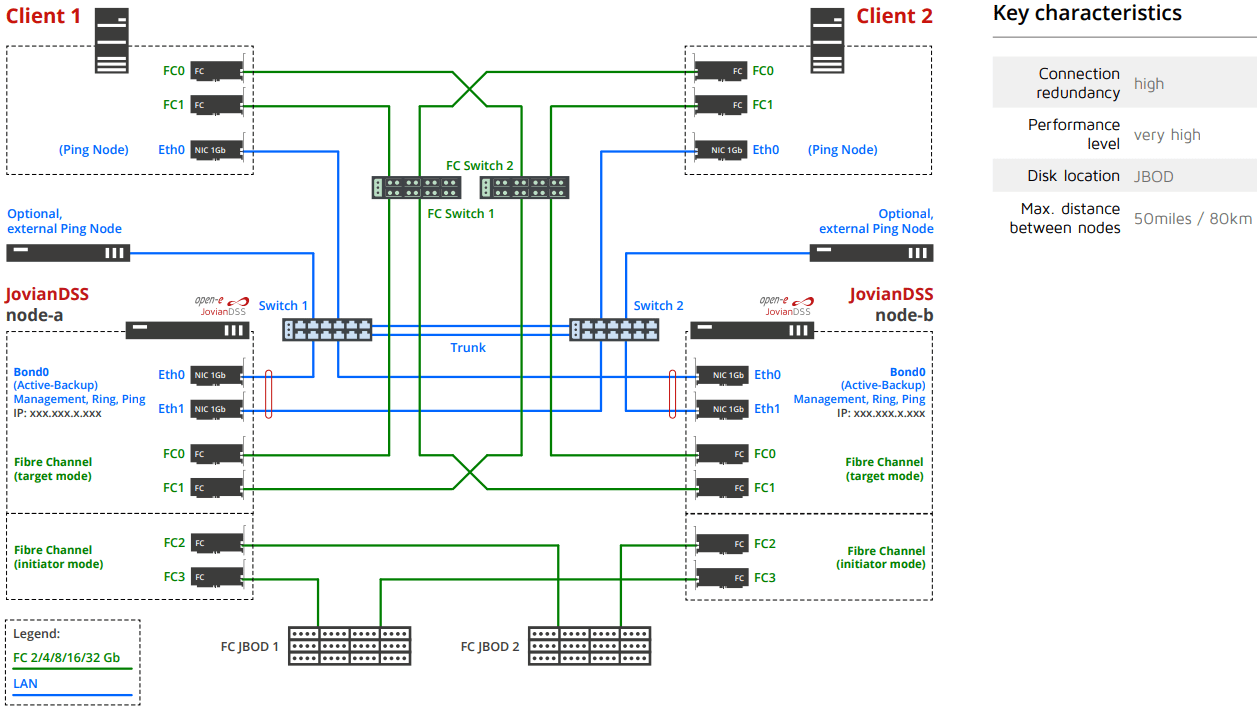Image resolution: width=1257 pixels, height=711 pixels.
Task: Select node-a's FC3 initiator-mode card
Action: point(217,578)
